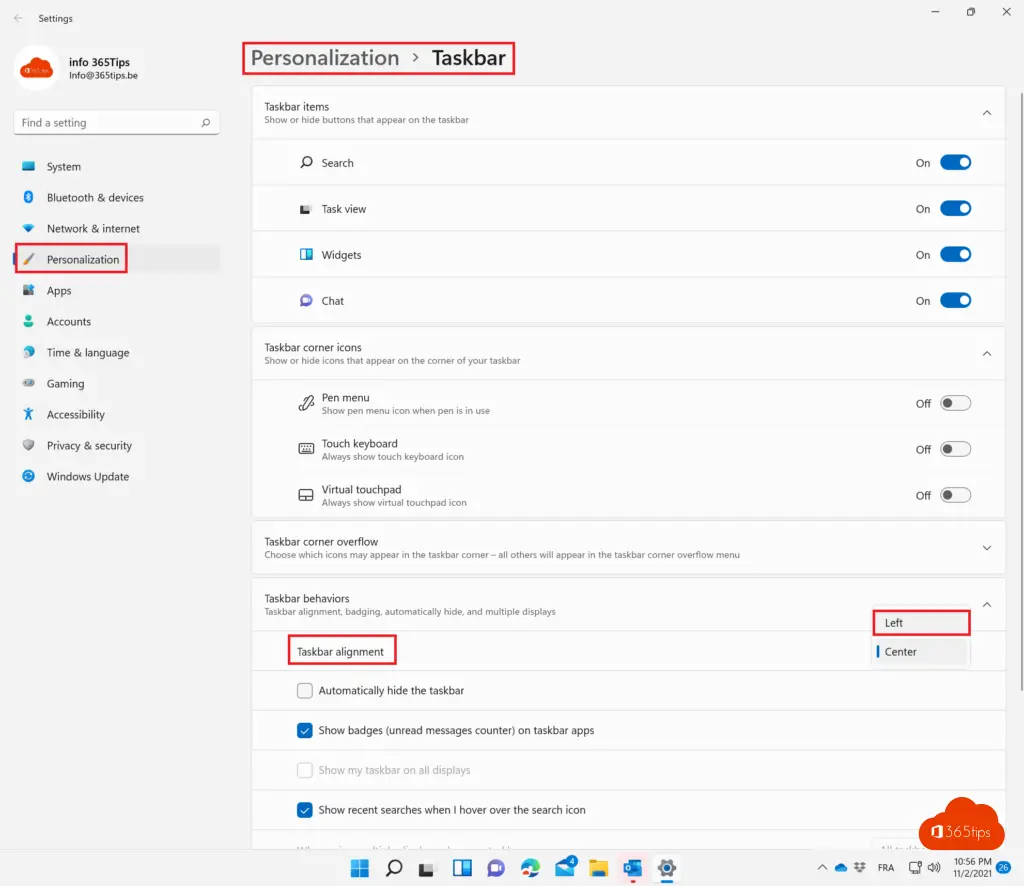Open File Explorer from the taskbar
Screen dimensions: 1024x886
598,868
